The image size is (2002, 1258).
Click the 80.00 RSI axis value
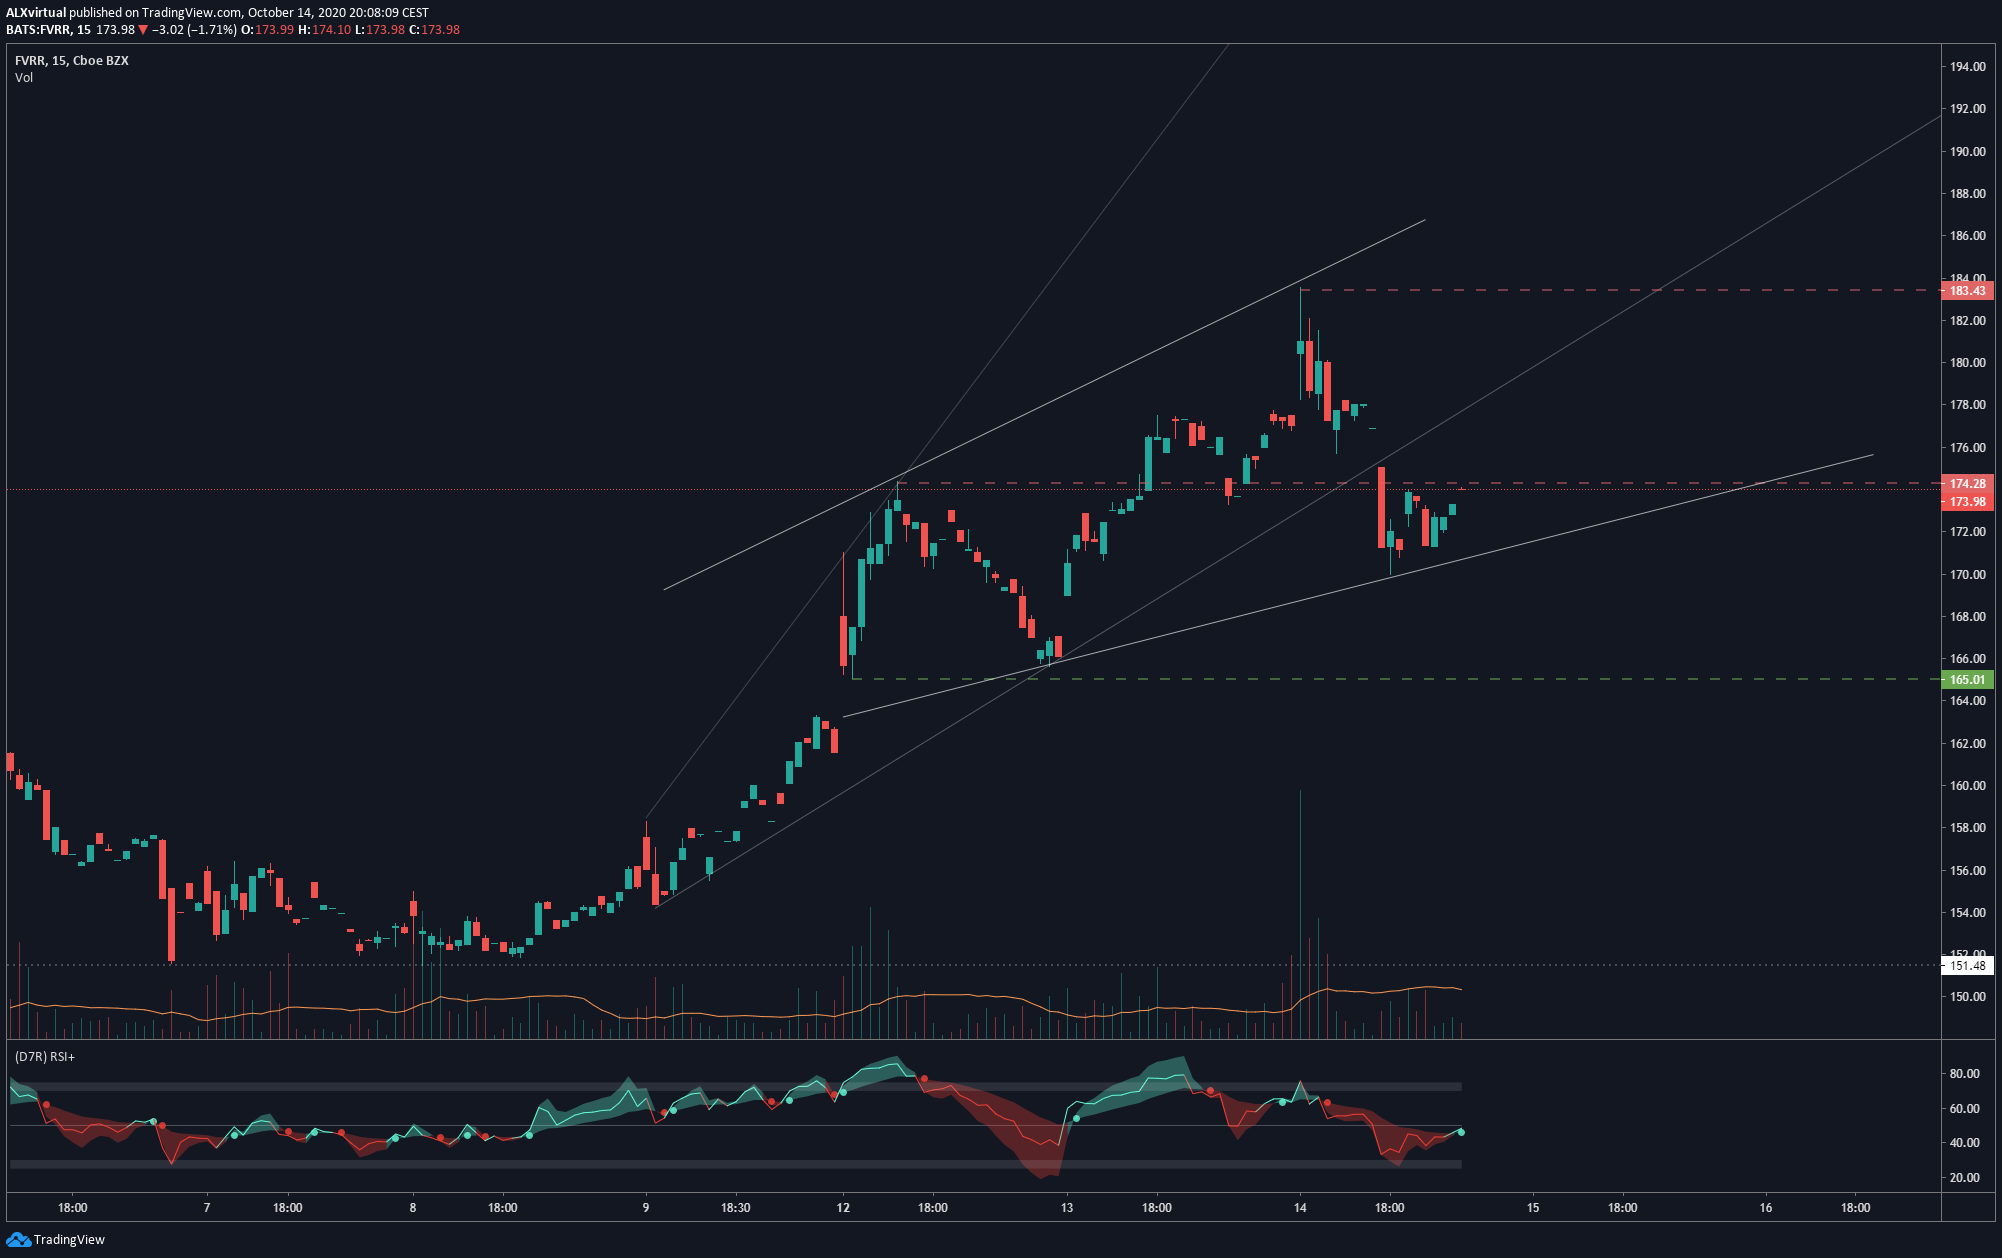tap(1964, 1074)
